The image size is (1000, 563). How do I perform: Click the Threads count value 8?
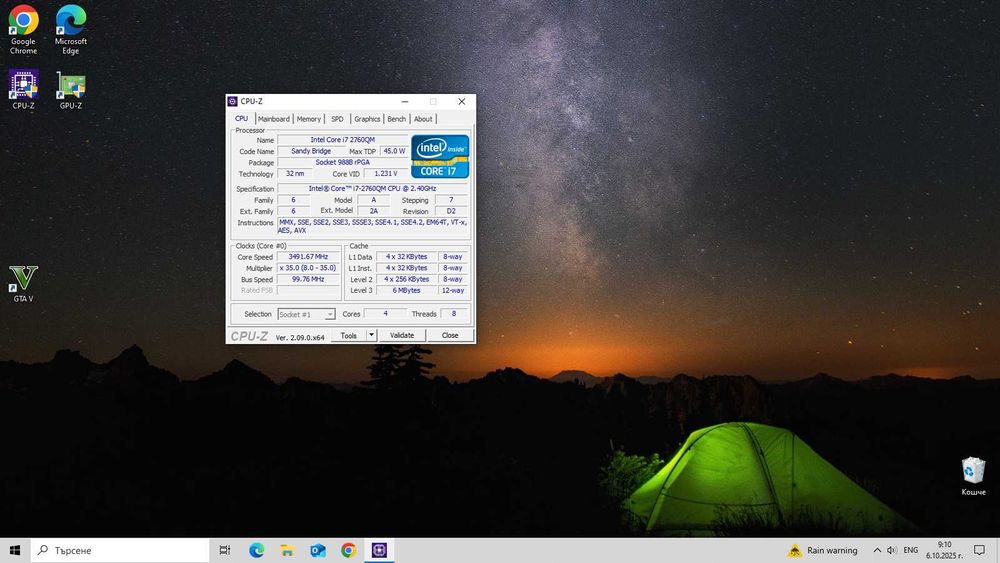click(453, 314)
